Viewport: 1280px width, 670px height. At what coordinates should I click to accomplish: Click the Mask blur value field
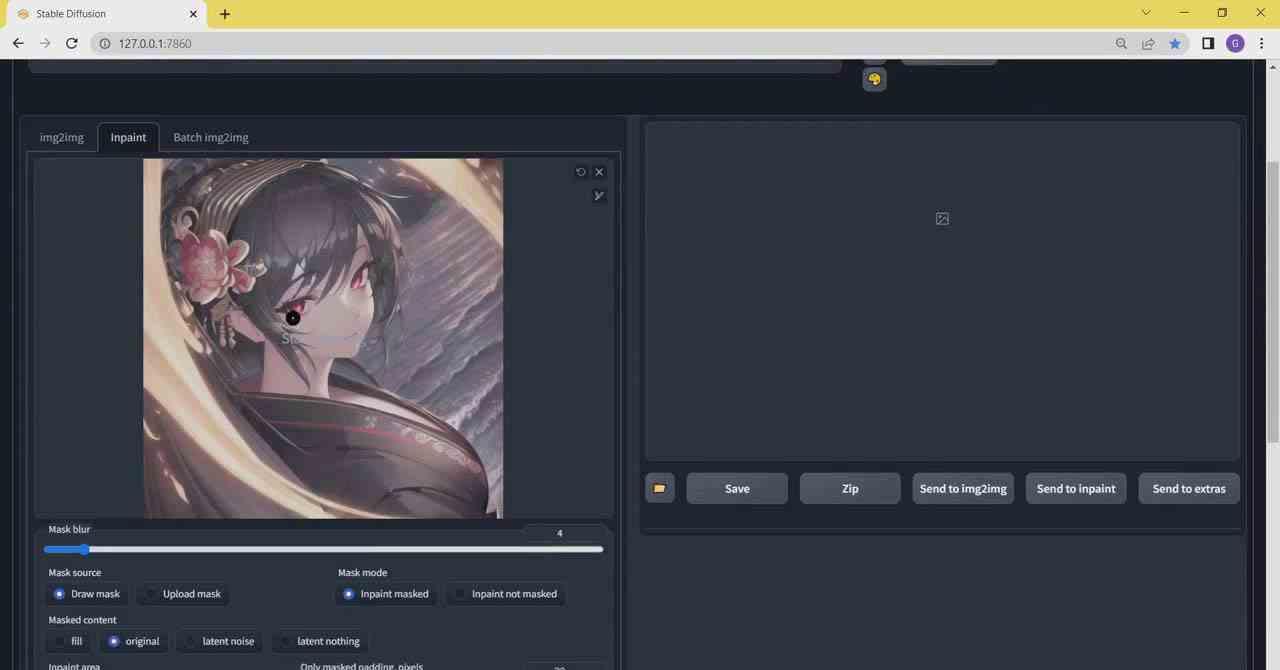(559, 533)
